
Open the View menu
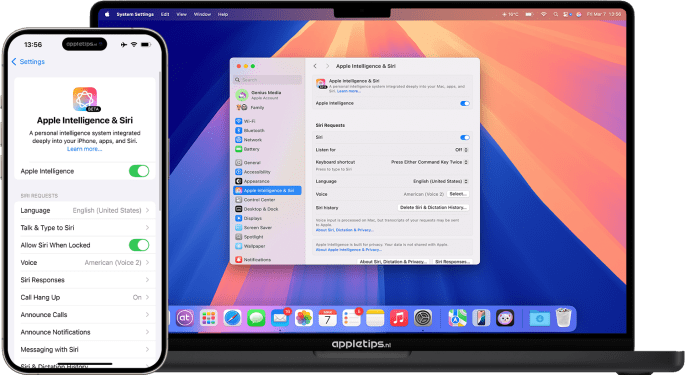(x=181, y=14)
